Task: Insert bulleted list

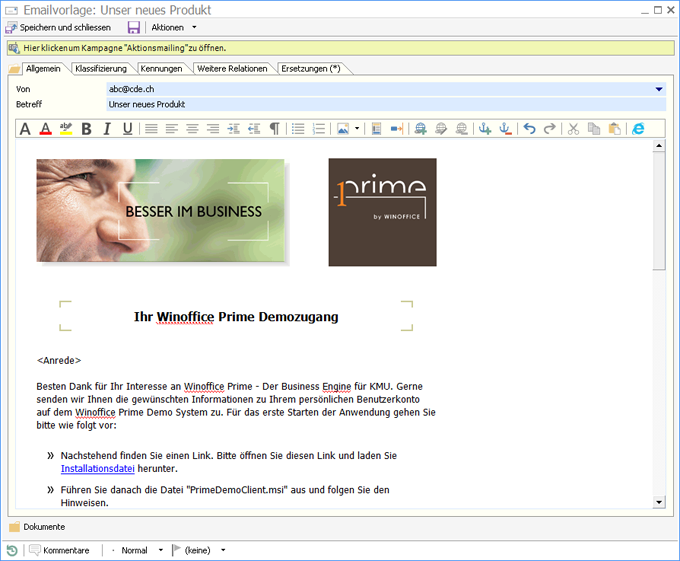Action: (x=298, y=129)
